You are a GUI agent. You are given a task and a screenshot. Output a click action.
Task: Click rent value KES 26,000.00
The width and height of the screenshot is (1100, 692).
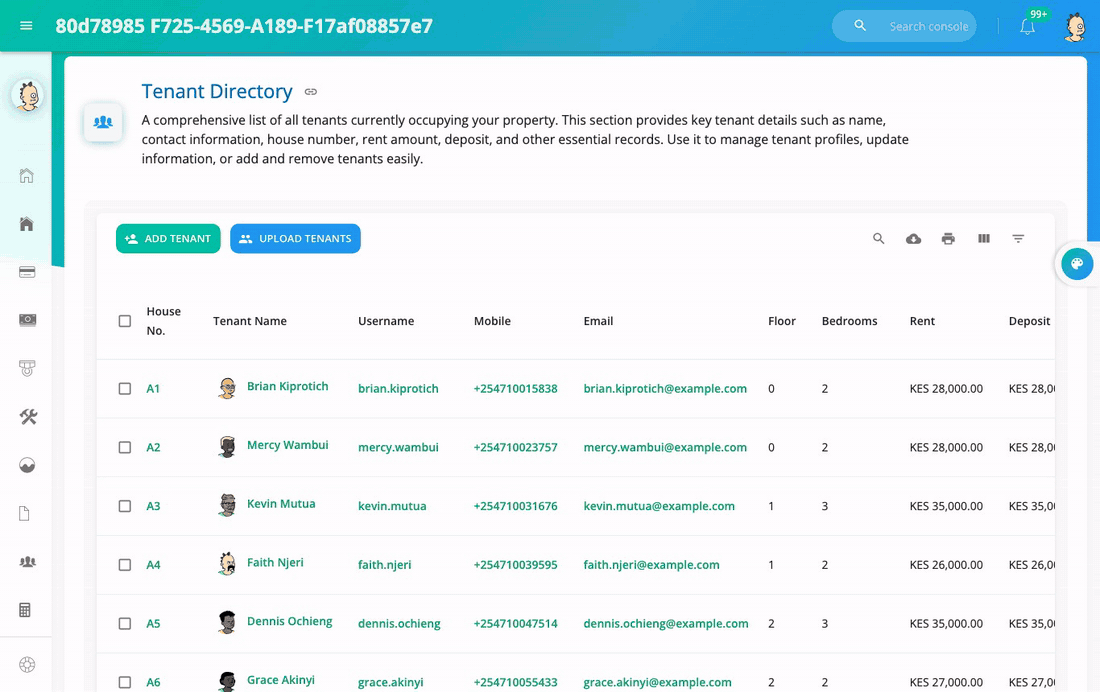tap(946, 565)
